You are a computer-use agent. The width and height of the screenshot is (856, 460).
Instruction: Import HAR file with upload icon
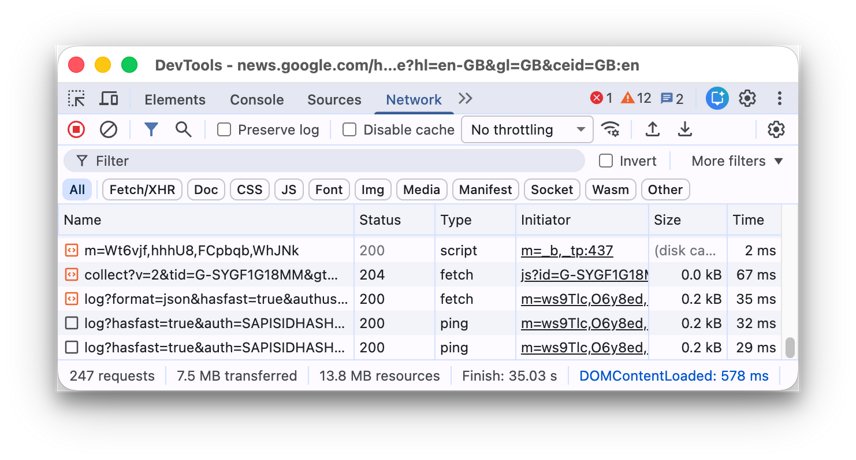coord(652,129)
